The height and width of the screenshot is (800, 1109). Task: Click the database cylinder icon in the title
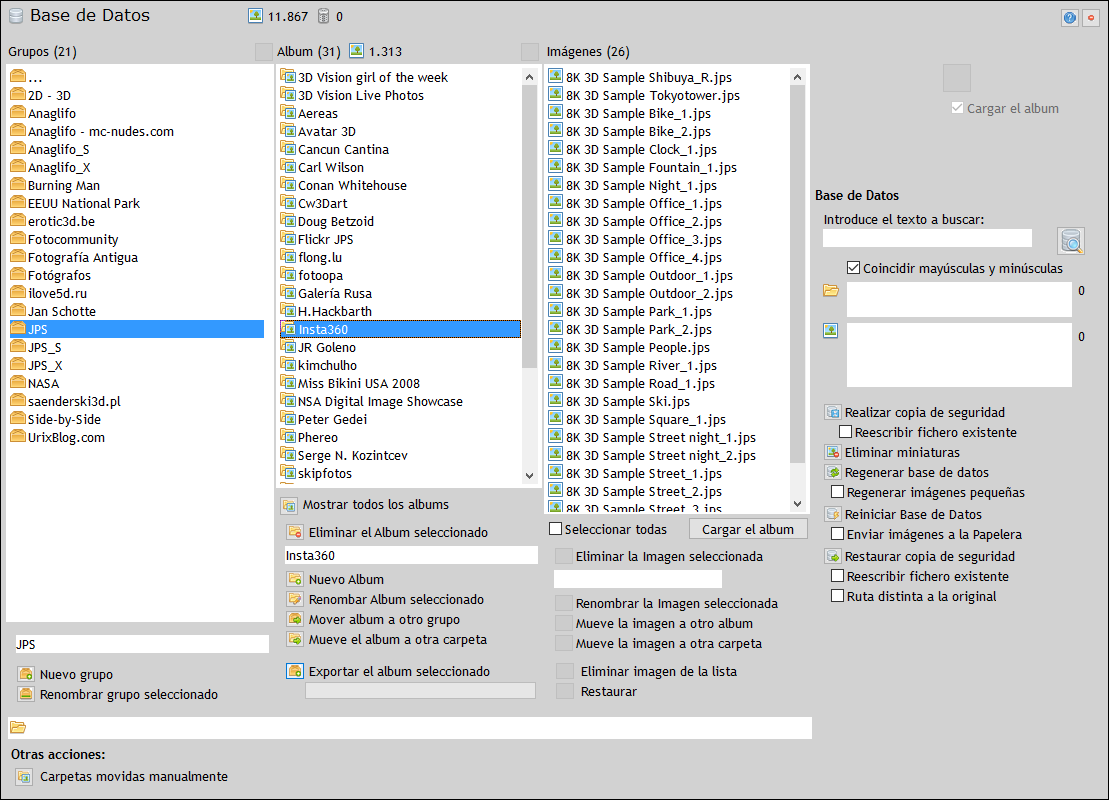click(x=16, y=16)
